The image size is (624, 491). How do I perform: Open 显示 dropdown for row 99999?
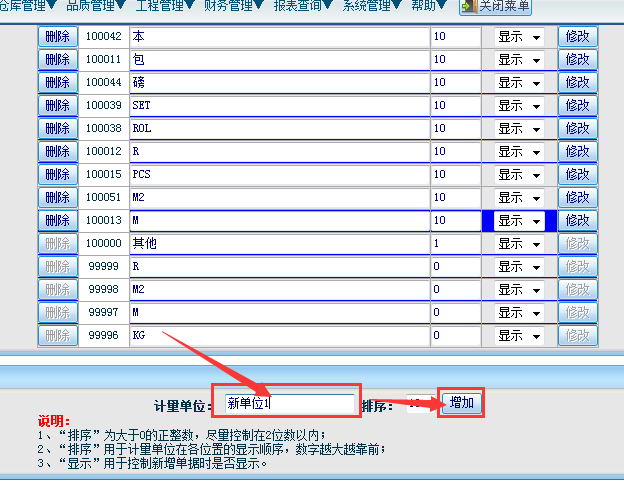pos(519,267)
